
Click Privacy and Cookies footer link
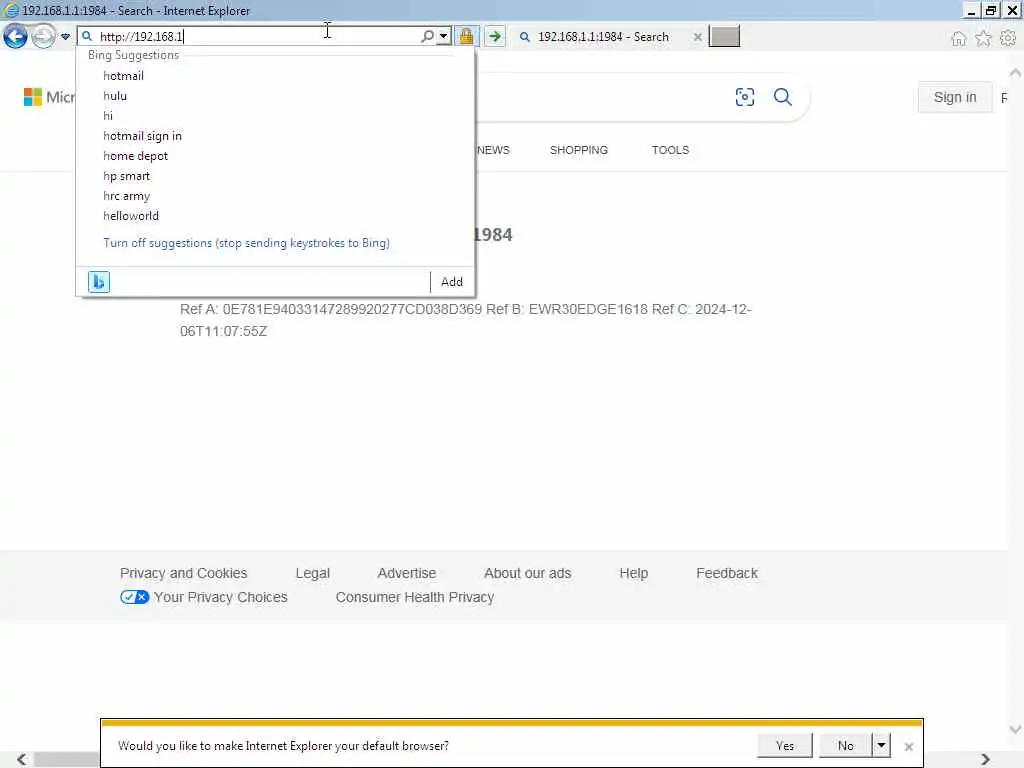tap(184, 573)
